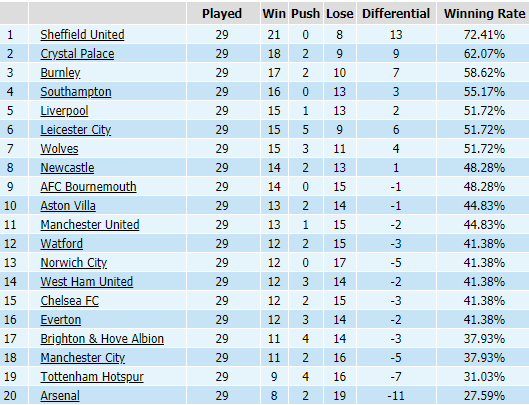Image resolution: width=529 pixels, height=405 pixels.
Task: Open the Crystal Palace team link
Action: [x=77, y=54]
